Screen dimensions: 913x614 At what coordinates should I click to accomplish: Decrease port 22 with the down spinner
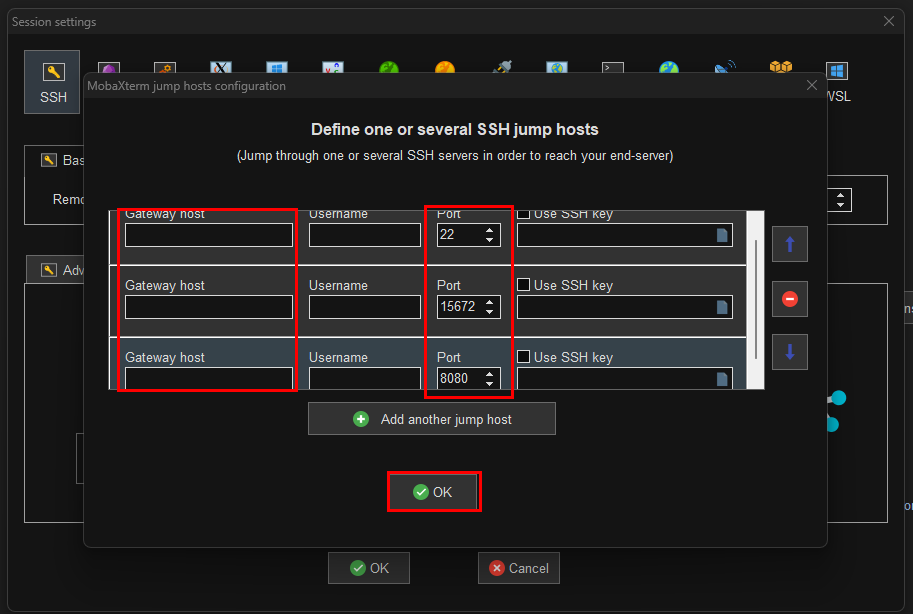[x=489, y=240]
